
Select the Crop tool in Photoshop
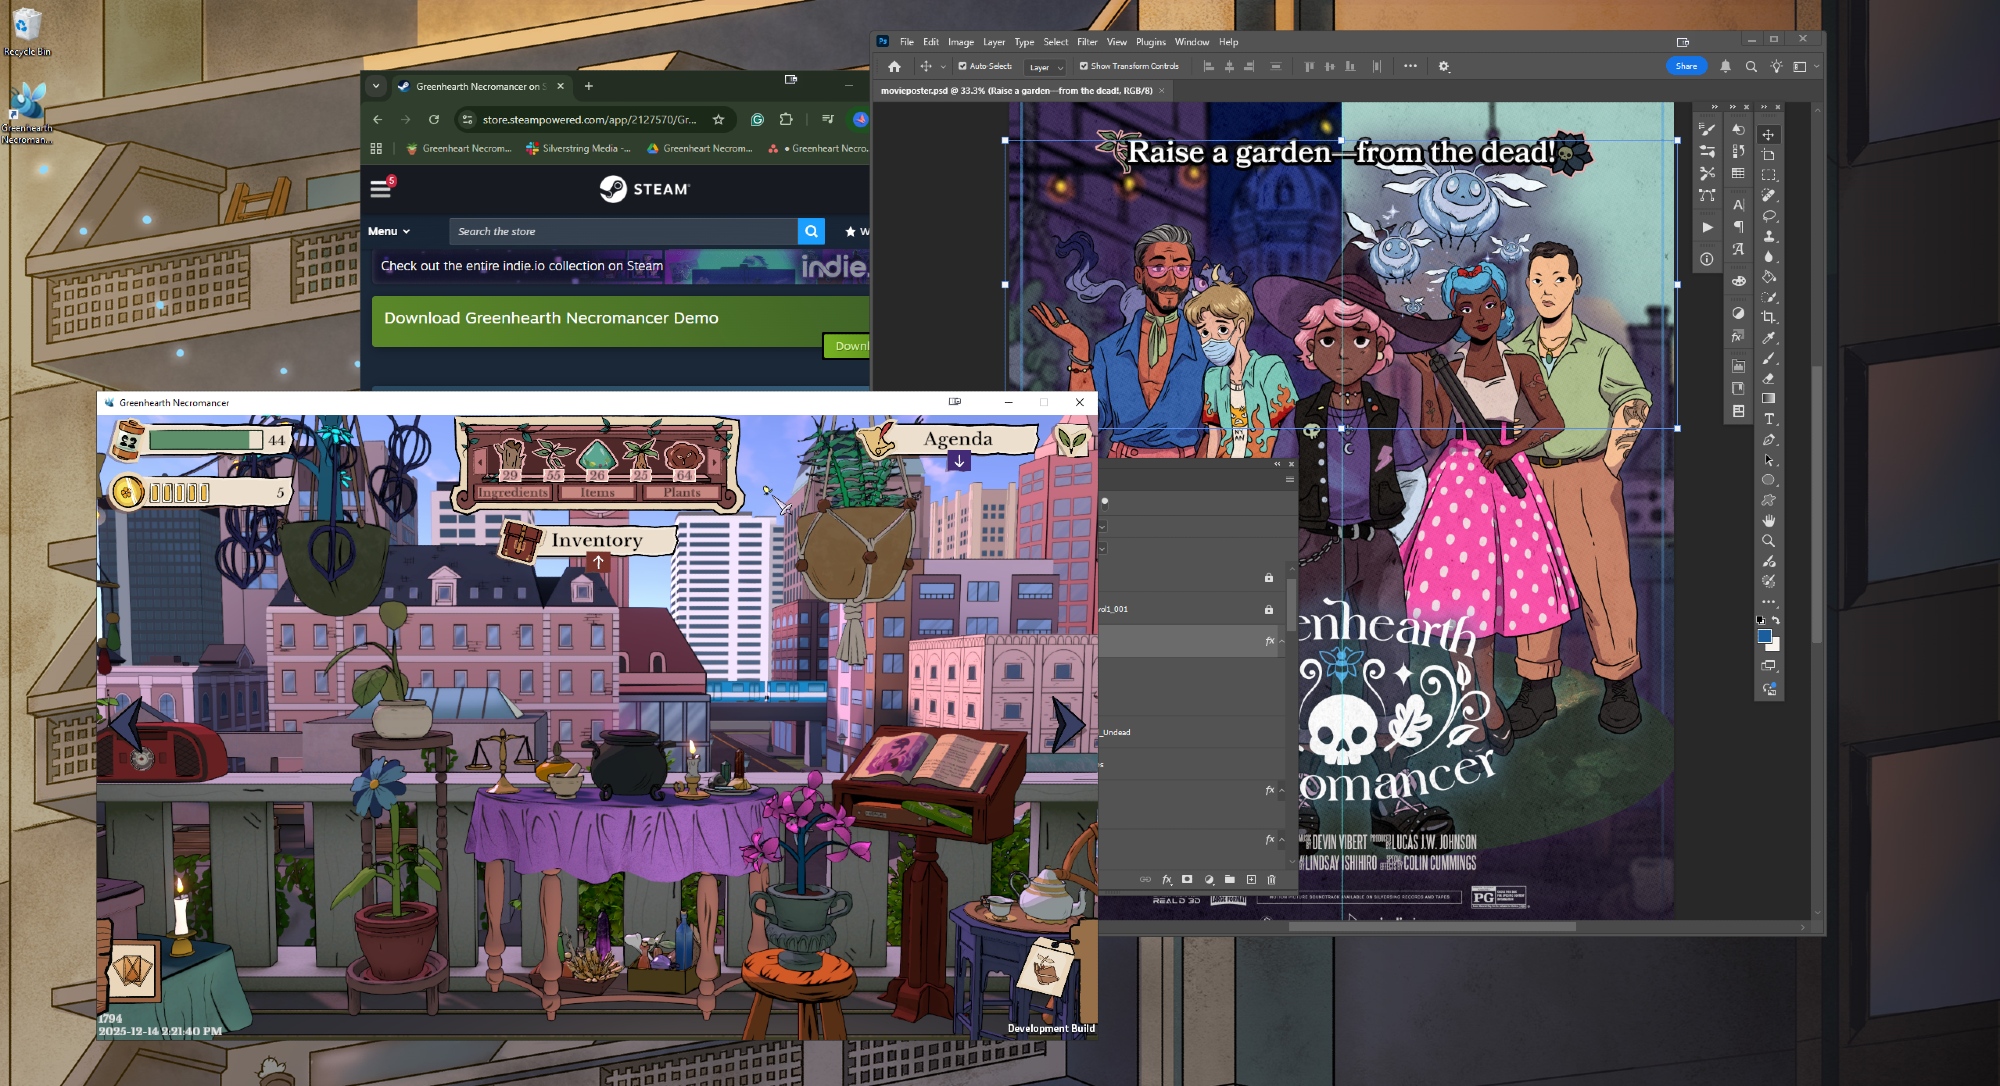click(1768, 317)
